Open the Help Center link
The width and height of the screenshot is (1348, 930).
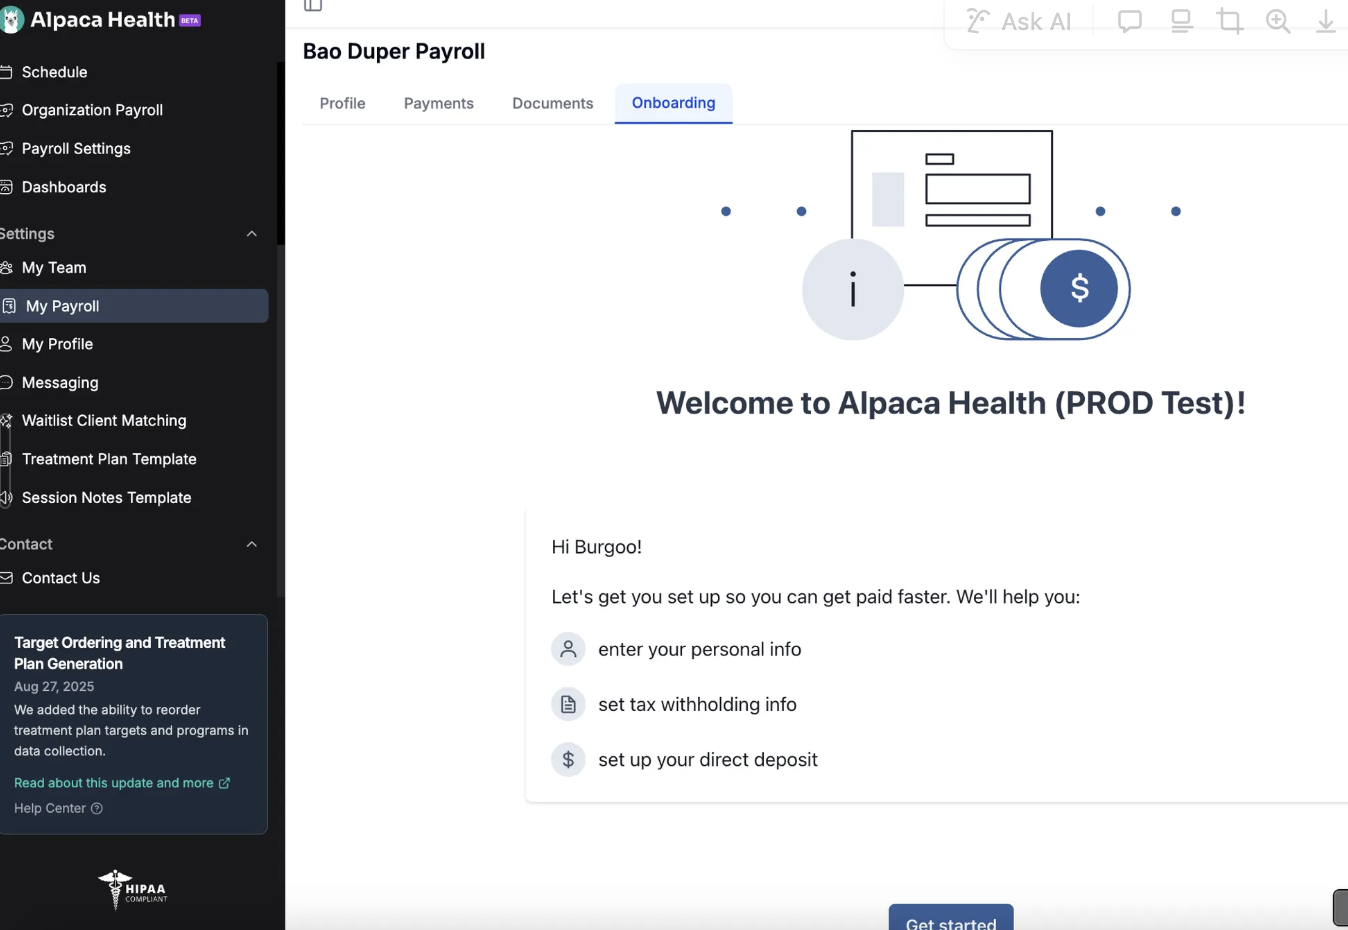pyautogui.click(x=58, y=808)
